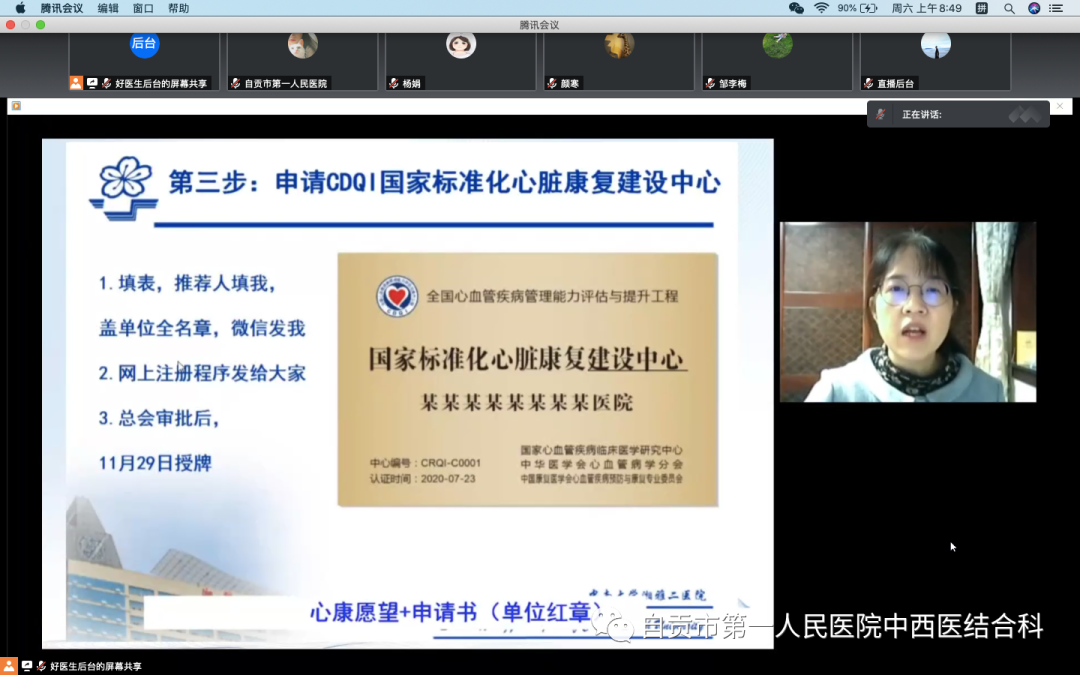Screen dimensions: 1080x675
Task: Select participant 杨娟's video tile
Action: click(x=460, y=53)
